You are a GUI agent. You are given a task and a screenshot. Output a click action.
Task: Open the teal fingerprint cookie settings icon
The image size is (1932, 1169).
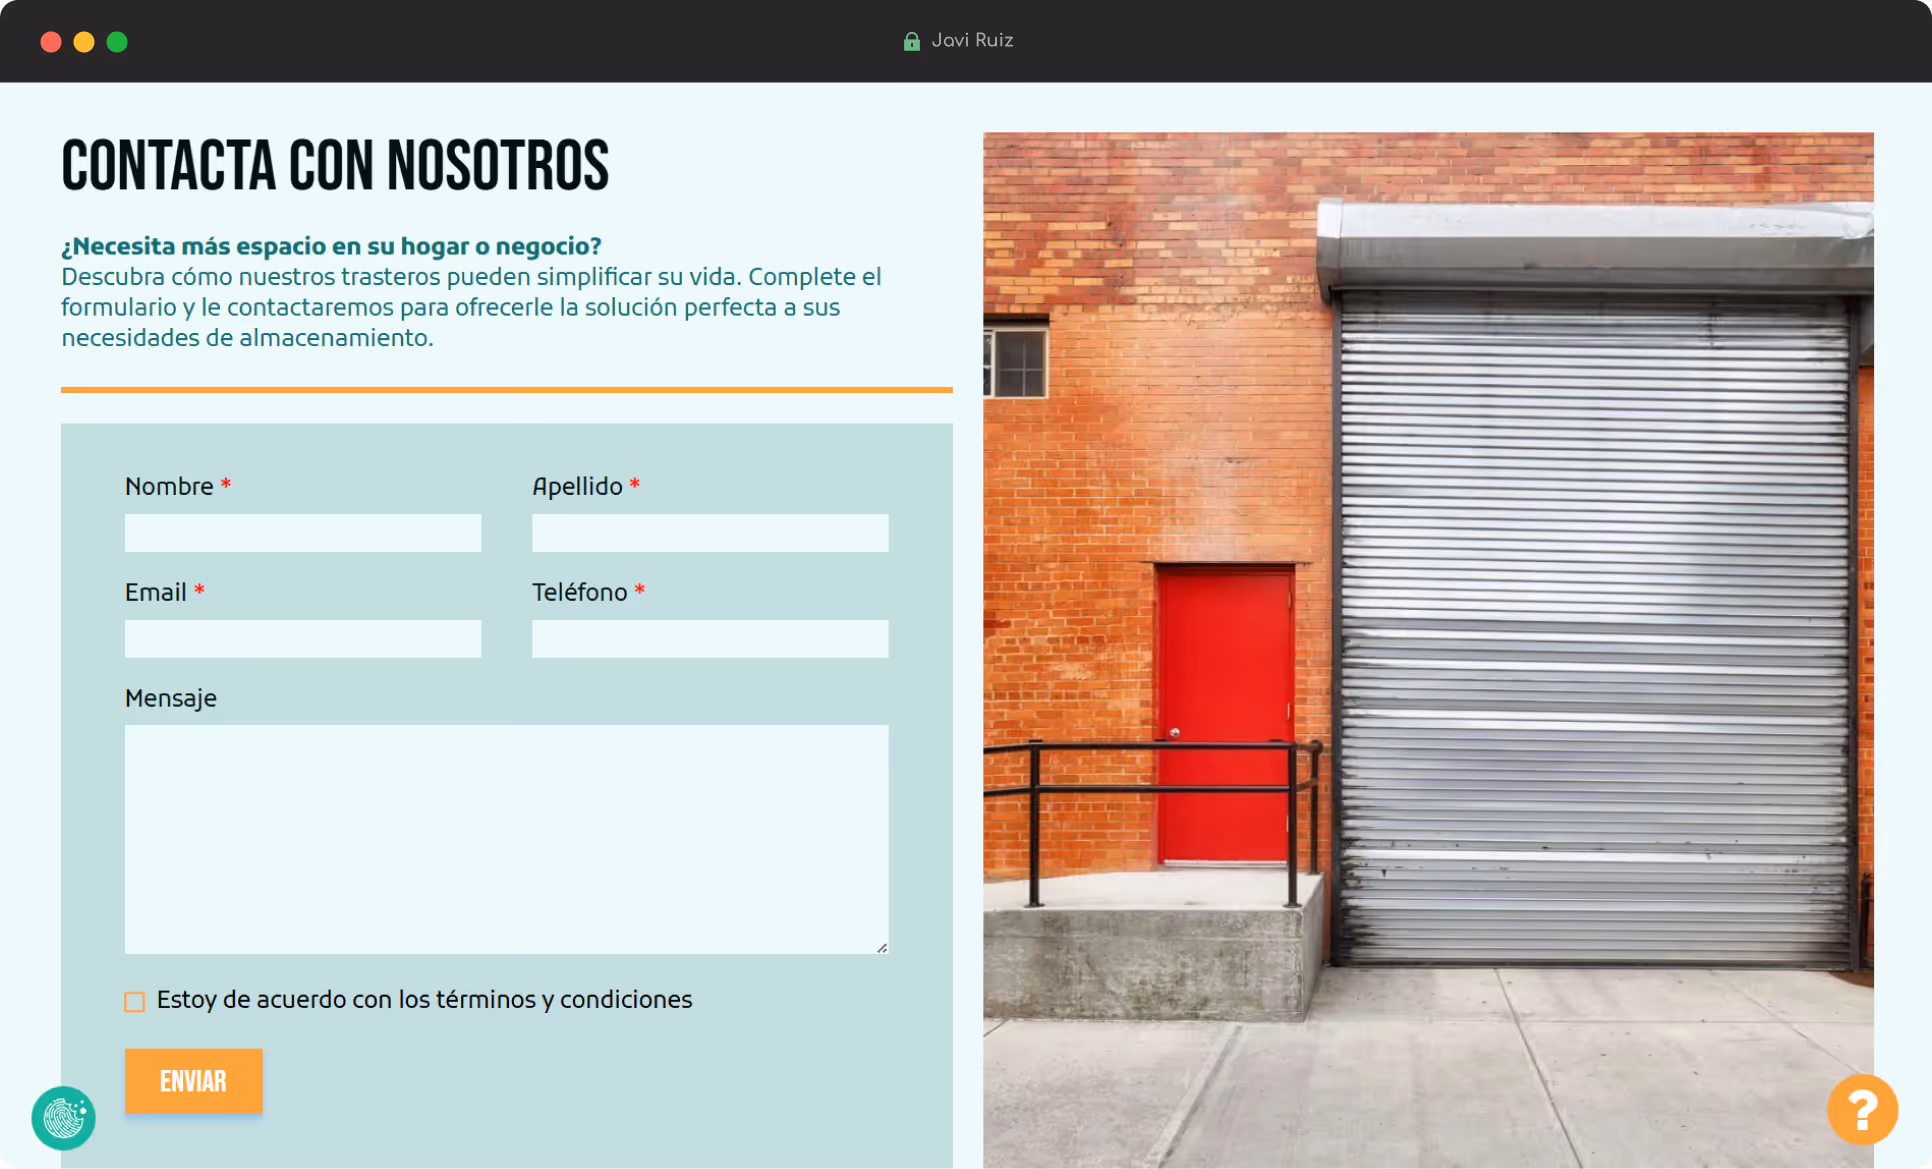point(64,1118)
